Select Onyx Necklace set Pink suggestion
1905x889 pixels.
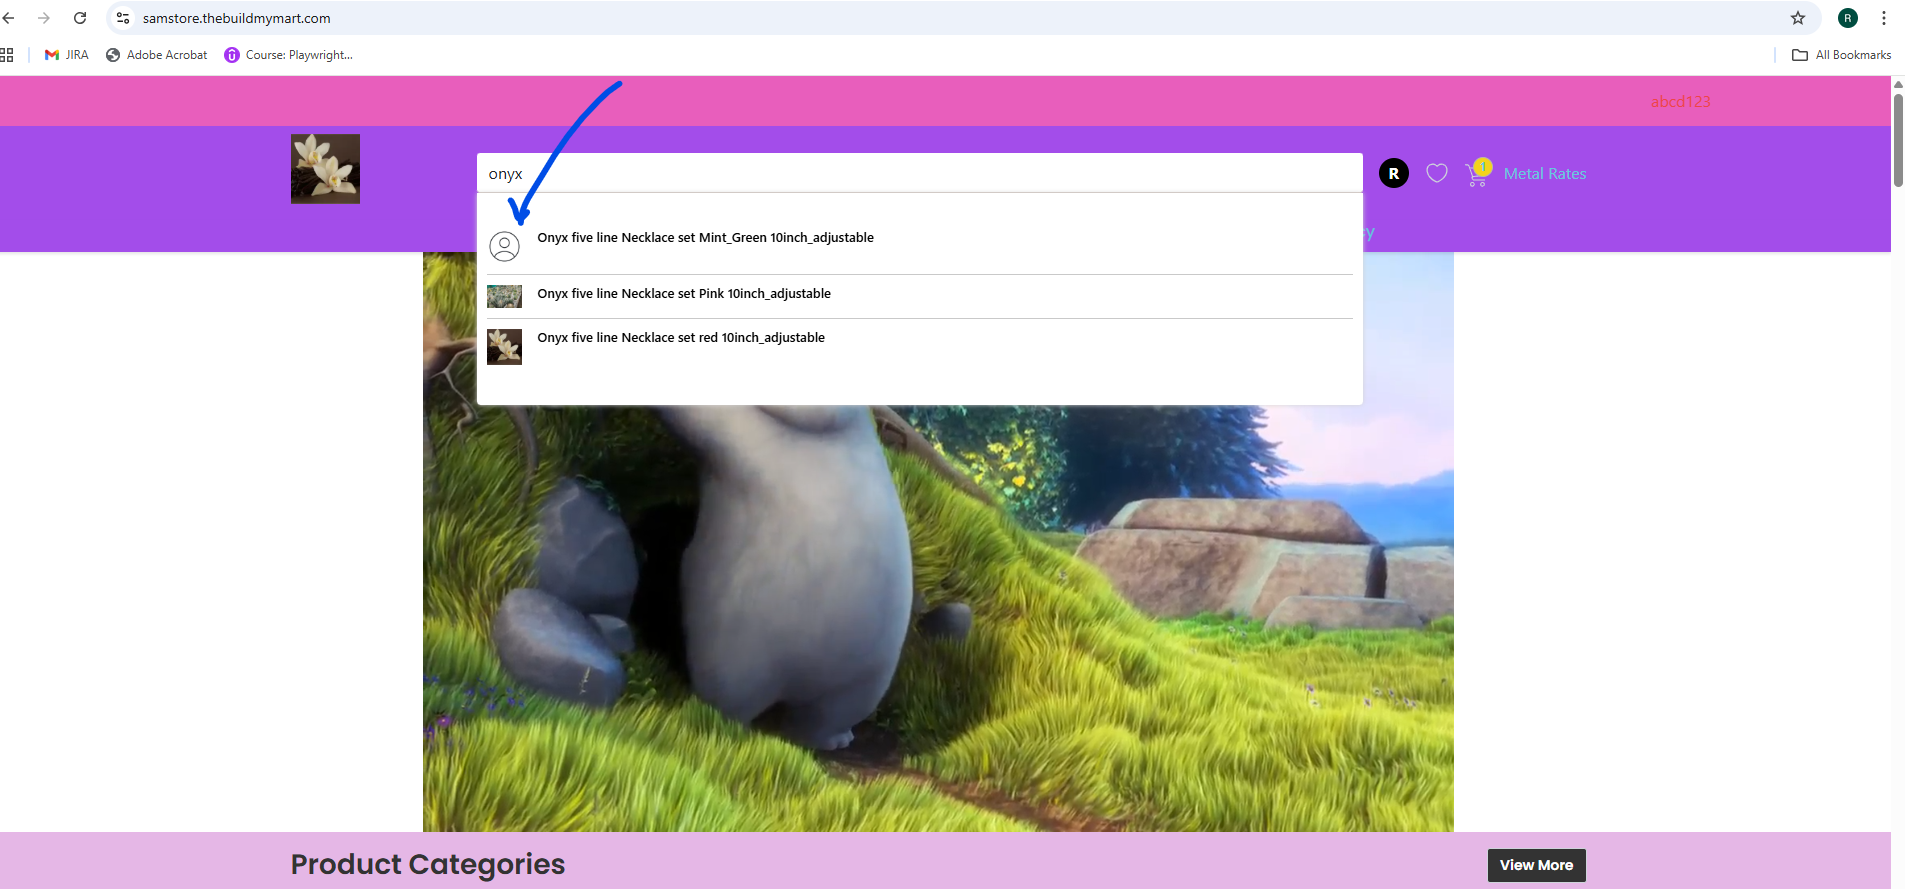[x=920, y=296]
